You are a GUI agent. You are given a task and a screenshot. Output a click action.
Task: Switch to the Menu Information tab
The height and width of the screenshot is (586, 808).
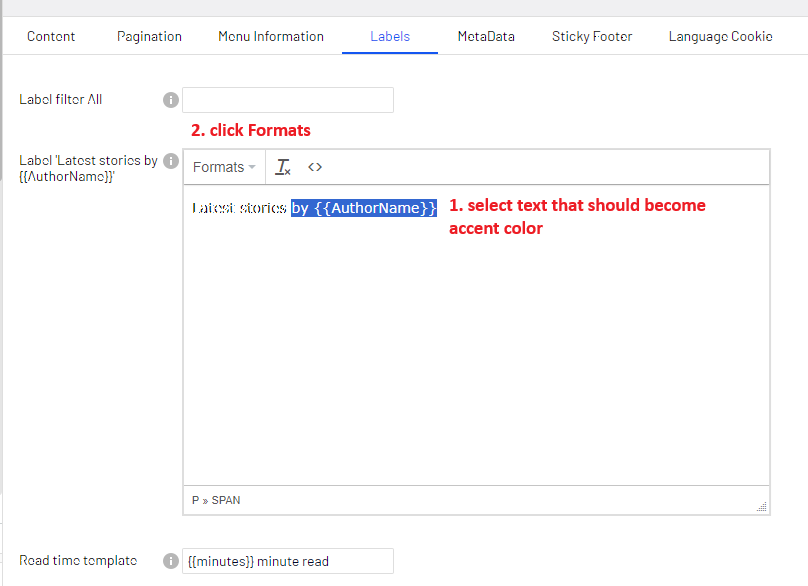[270, 36]
